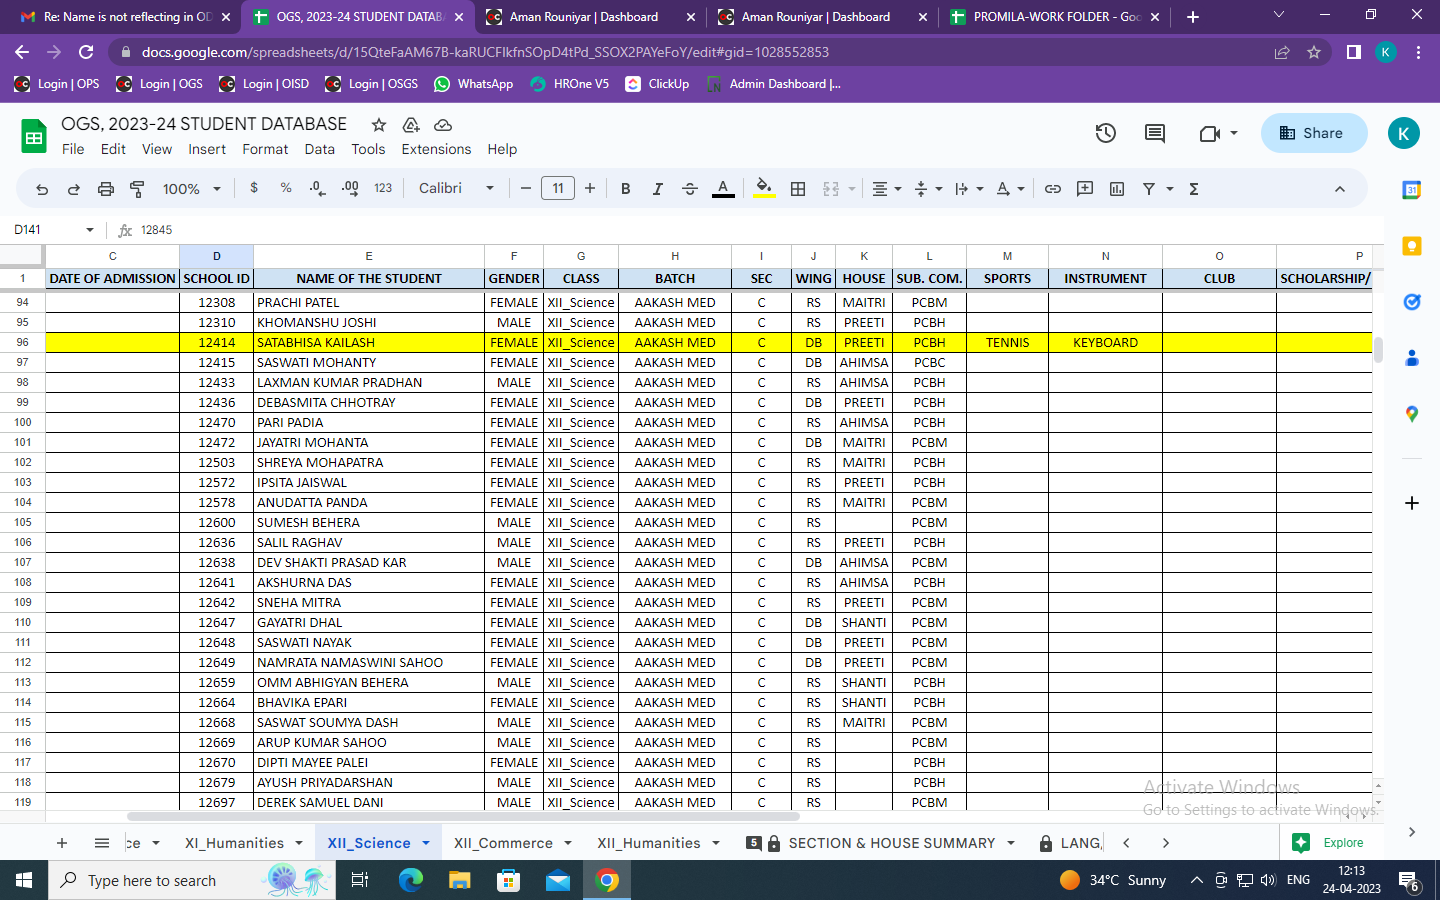
Task: Click the Undo icon in toolbar
Action: (42, 189)
